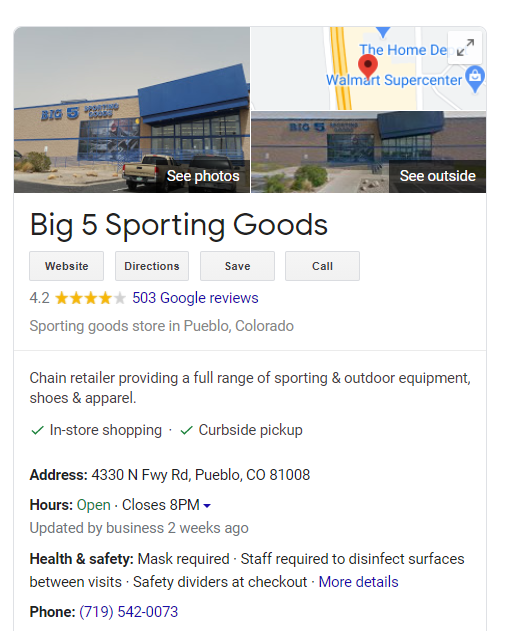Open See outside street view thumbnail

[x=369, y=152]
